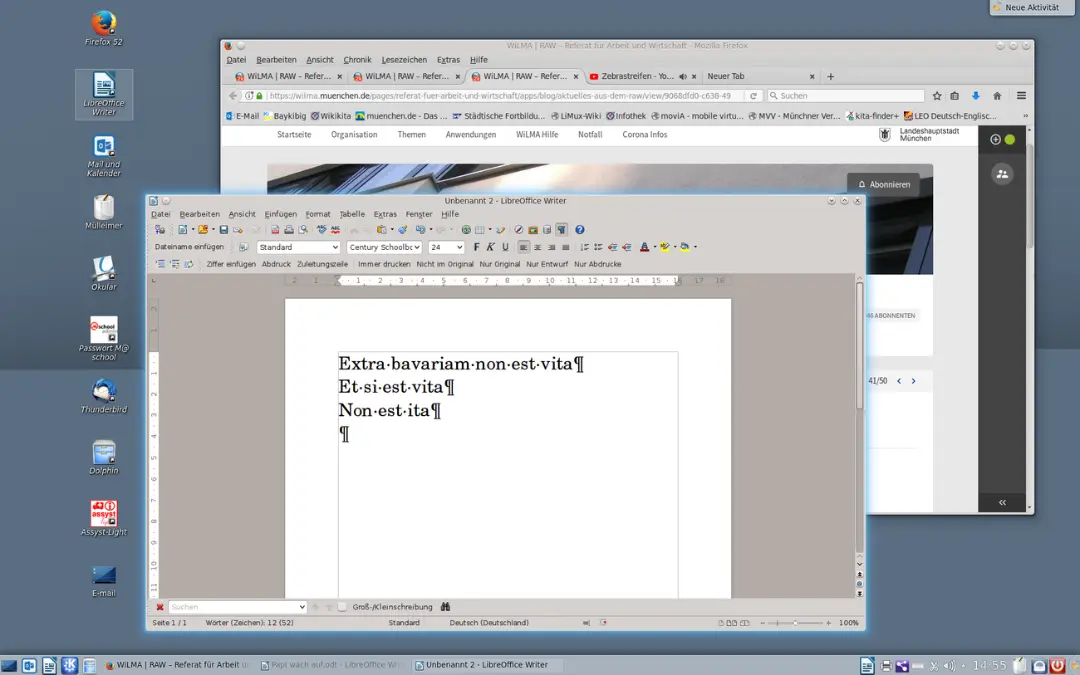Open the Century Schoolbook font dropdown

[x=417, y=247]
